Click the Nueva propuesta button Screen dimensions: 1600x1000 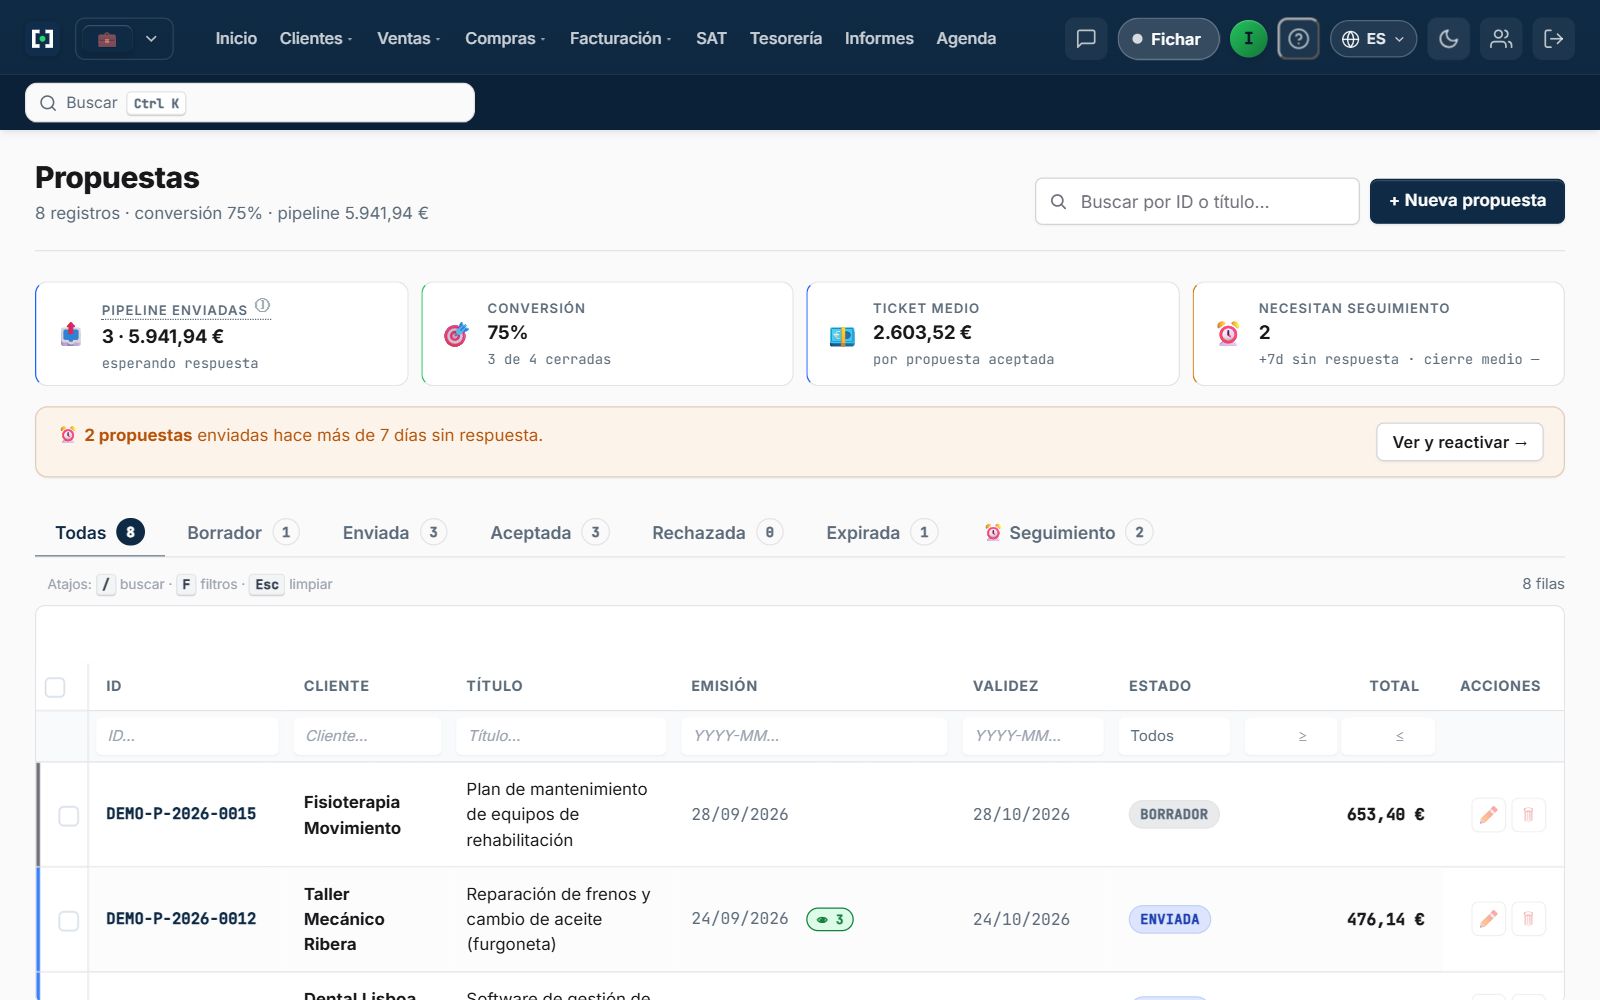point(1467,201)
